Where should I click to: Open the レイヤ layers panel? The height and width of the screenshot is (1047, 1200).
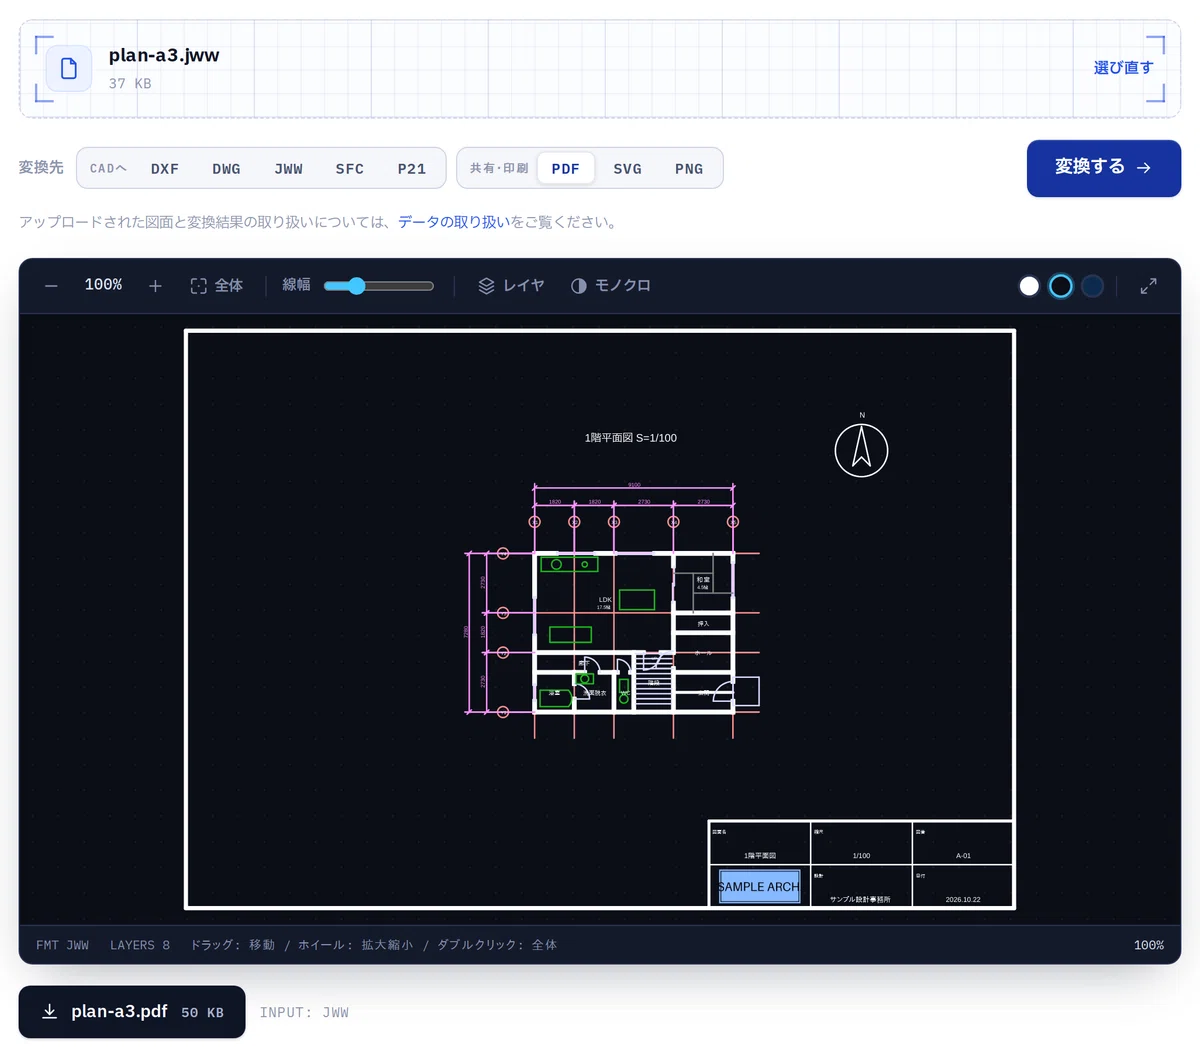coord(511,286)
